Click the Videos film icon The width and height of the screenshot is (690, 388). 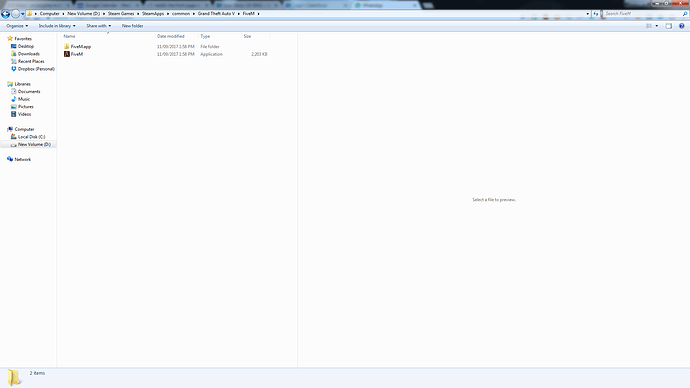tap(14, 114)
